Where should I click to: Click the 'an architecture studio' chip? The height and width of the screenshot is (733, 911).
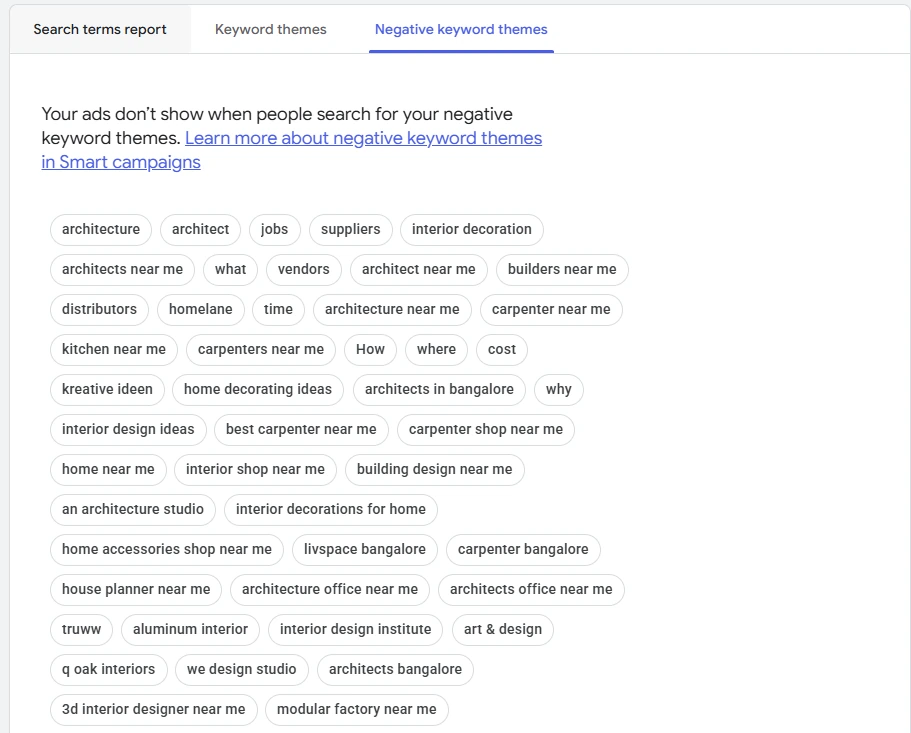click(x=133, y=510)
